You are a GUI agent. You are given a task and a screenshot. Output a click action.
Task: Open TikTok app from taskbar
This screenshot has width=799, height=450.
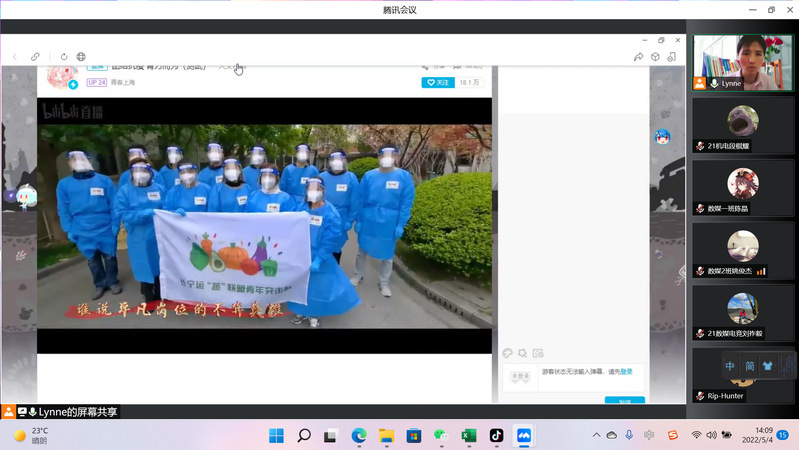[x=496, y=436]
